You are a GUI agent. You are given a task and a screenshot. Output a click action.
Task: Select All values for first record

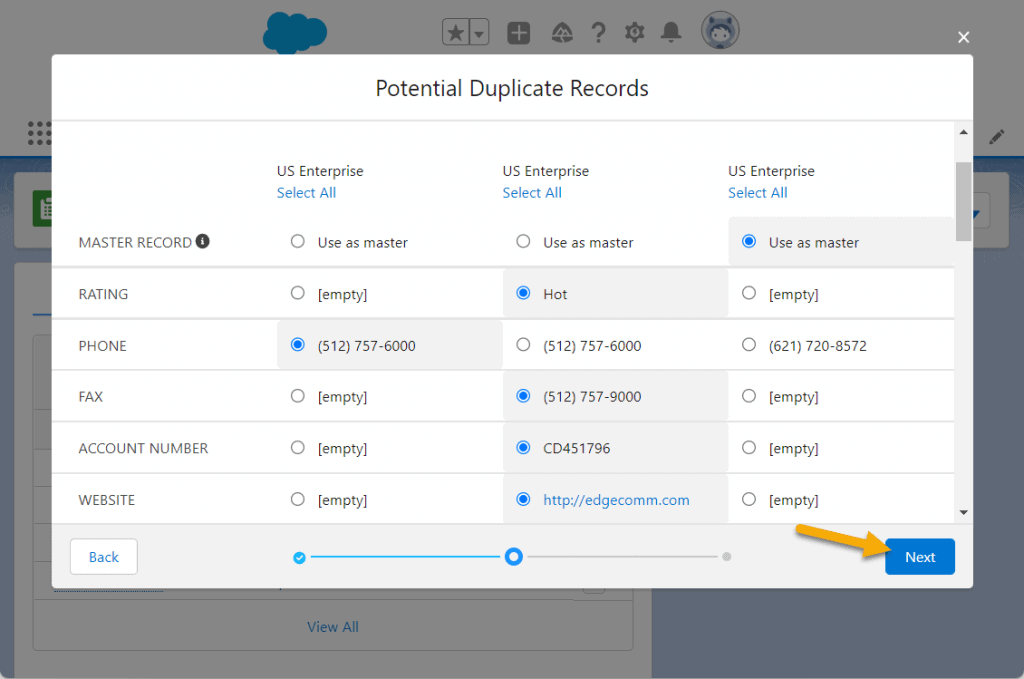pos(306,192)
